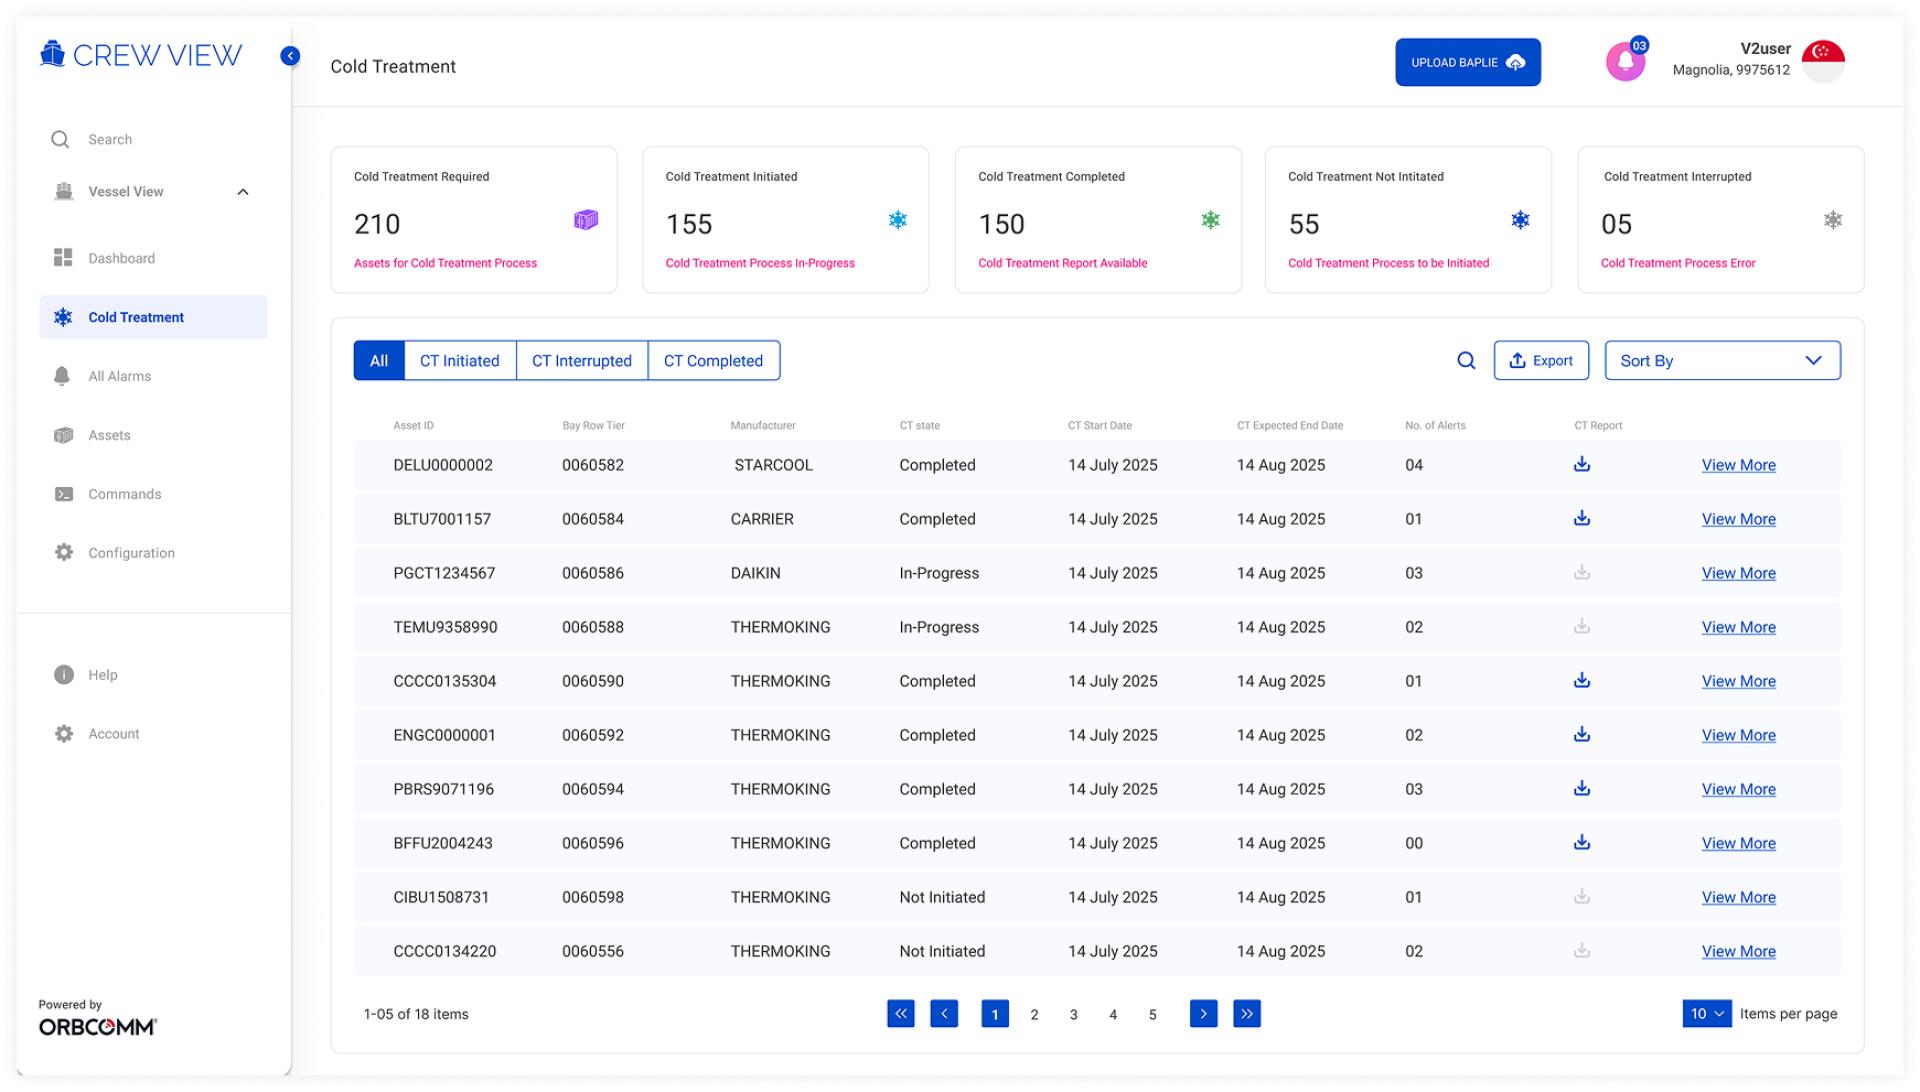Change items per page dropdown showing 10
The width and height of the screenshot is (1920, 1092).
tap(1707, 1014)
